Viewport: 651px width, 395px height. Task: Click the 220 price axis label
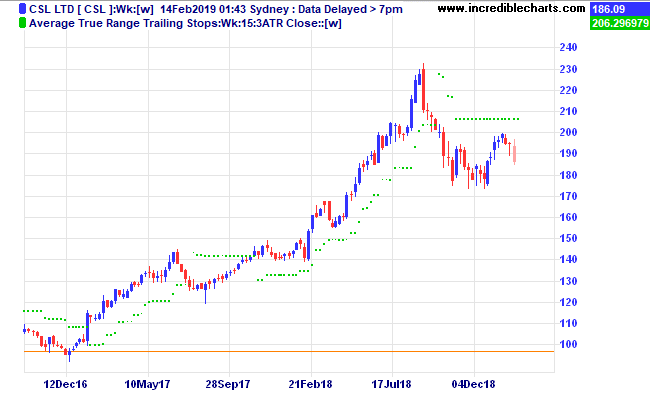(568, 90)
